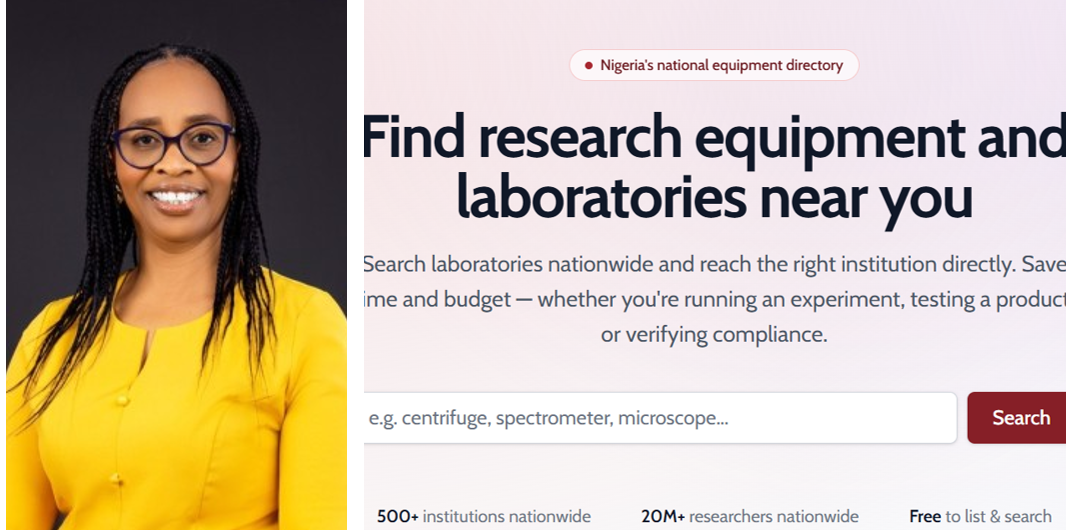Select the "researchers nationwide" label
This screenshot has height=530, width=1074.
(x=774, y=516)
